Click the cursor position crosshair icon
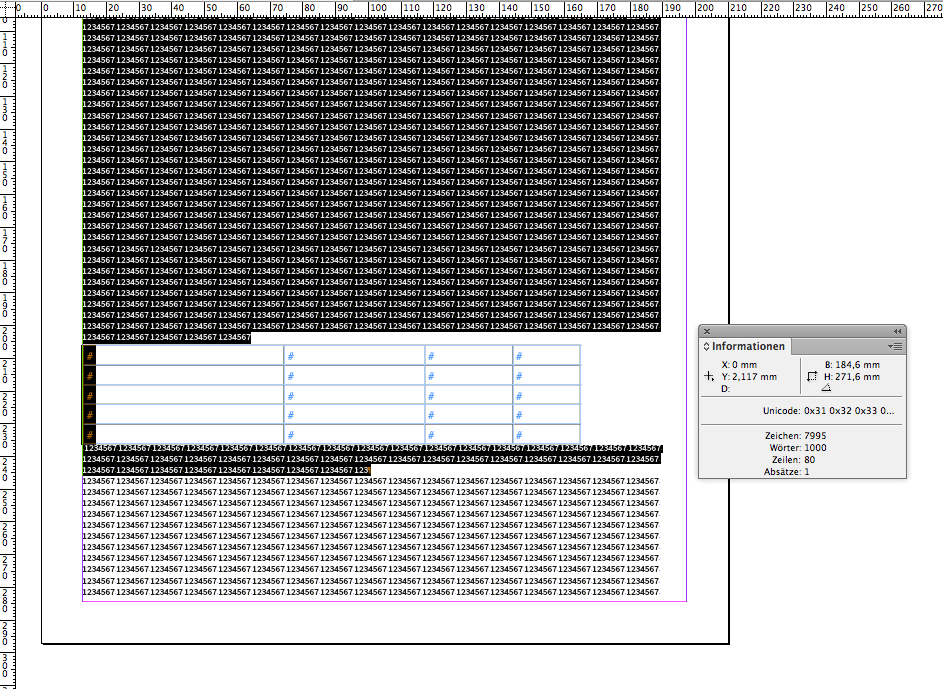 709,376
